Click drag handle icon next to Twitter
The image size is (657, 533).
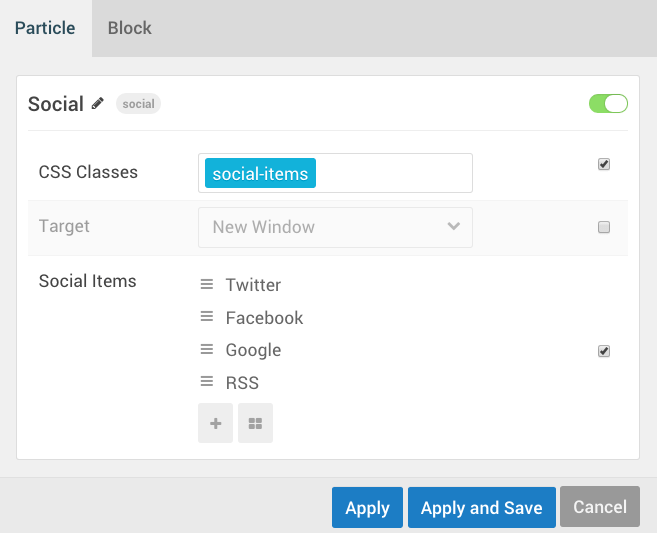pos(207,284)
